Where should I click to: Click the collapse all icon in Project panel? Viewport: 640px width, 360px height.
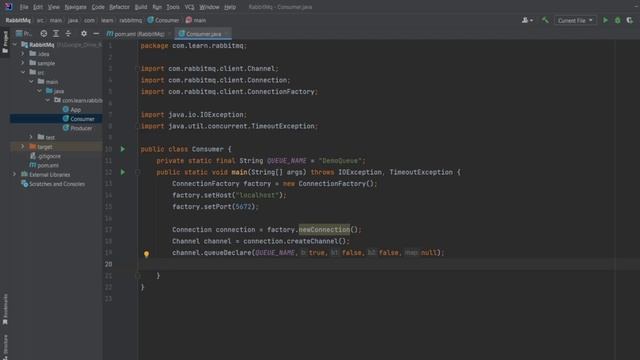[x=68, y=33]
